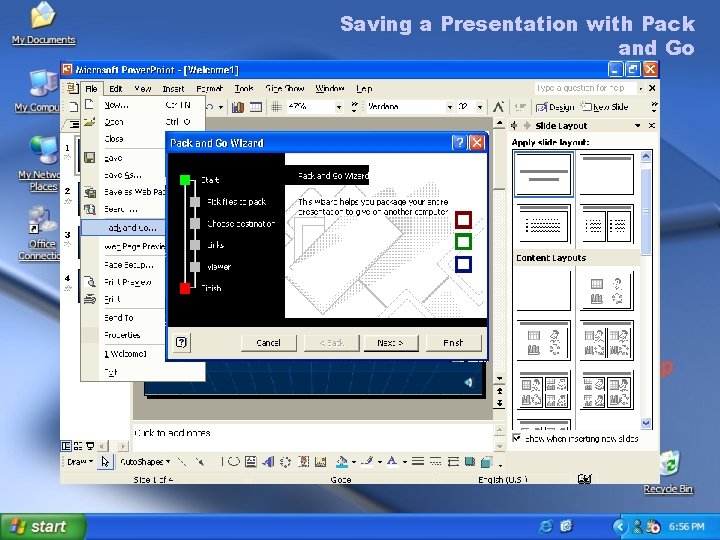Open the 3-D Style options
Viewport: 720px width, 540px height.
pos(487,461)
